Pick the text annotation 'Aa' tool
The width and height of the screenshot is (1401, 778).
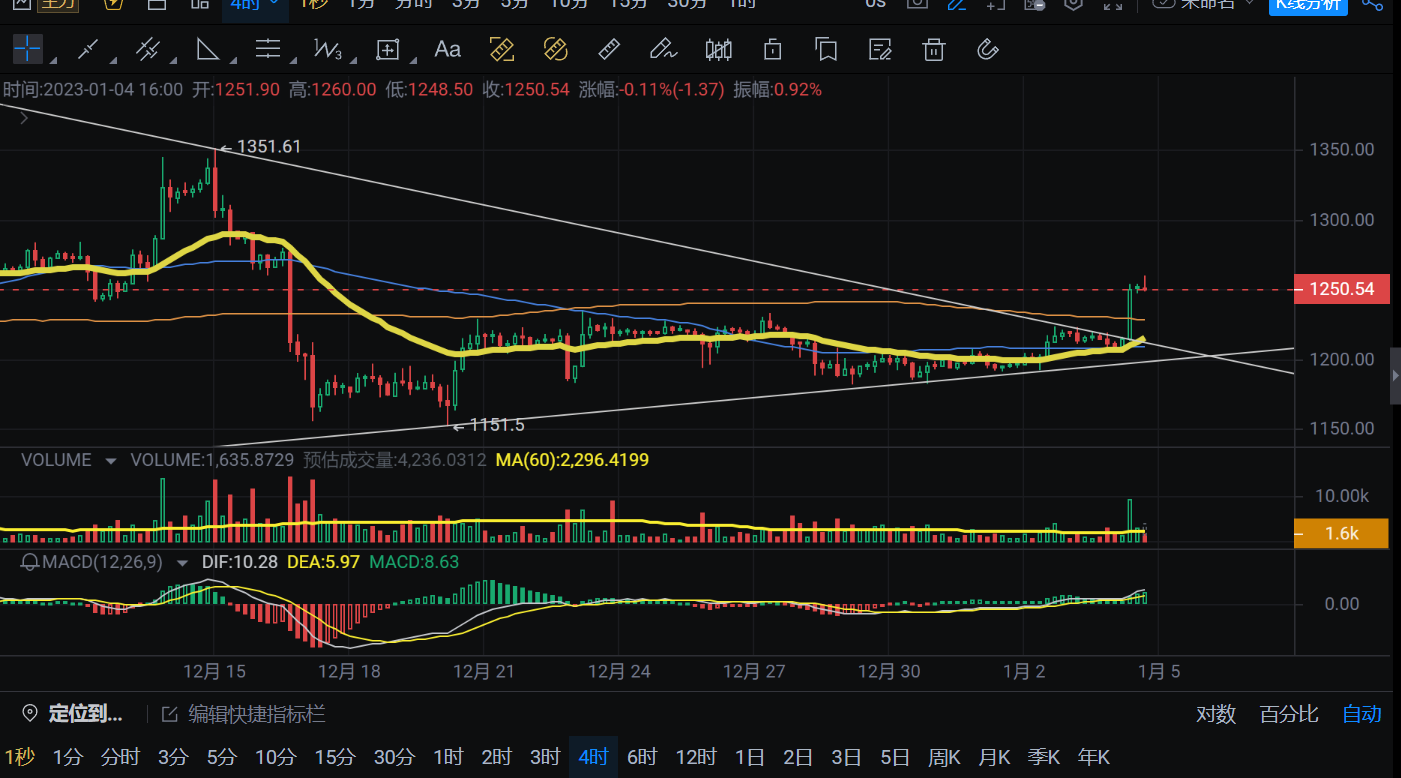(x=447, y=49)
